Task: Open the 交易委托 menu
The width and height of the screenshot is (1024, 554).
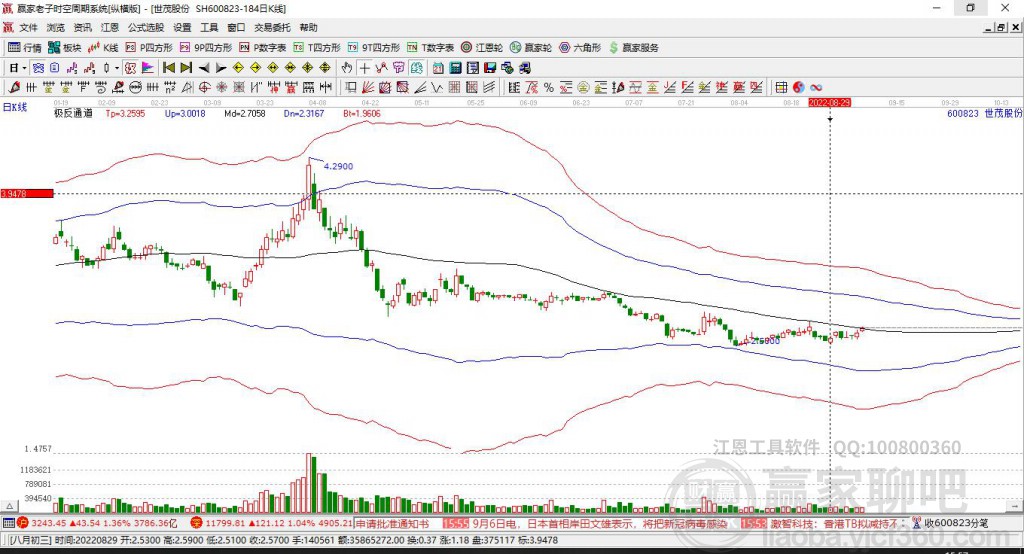Action: (272, 27)
